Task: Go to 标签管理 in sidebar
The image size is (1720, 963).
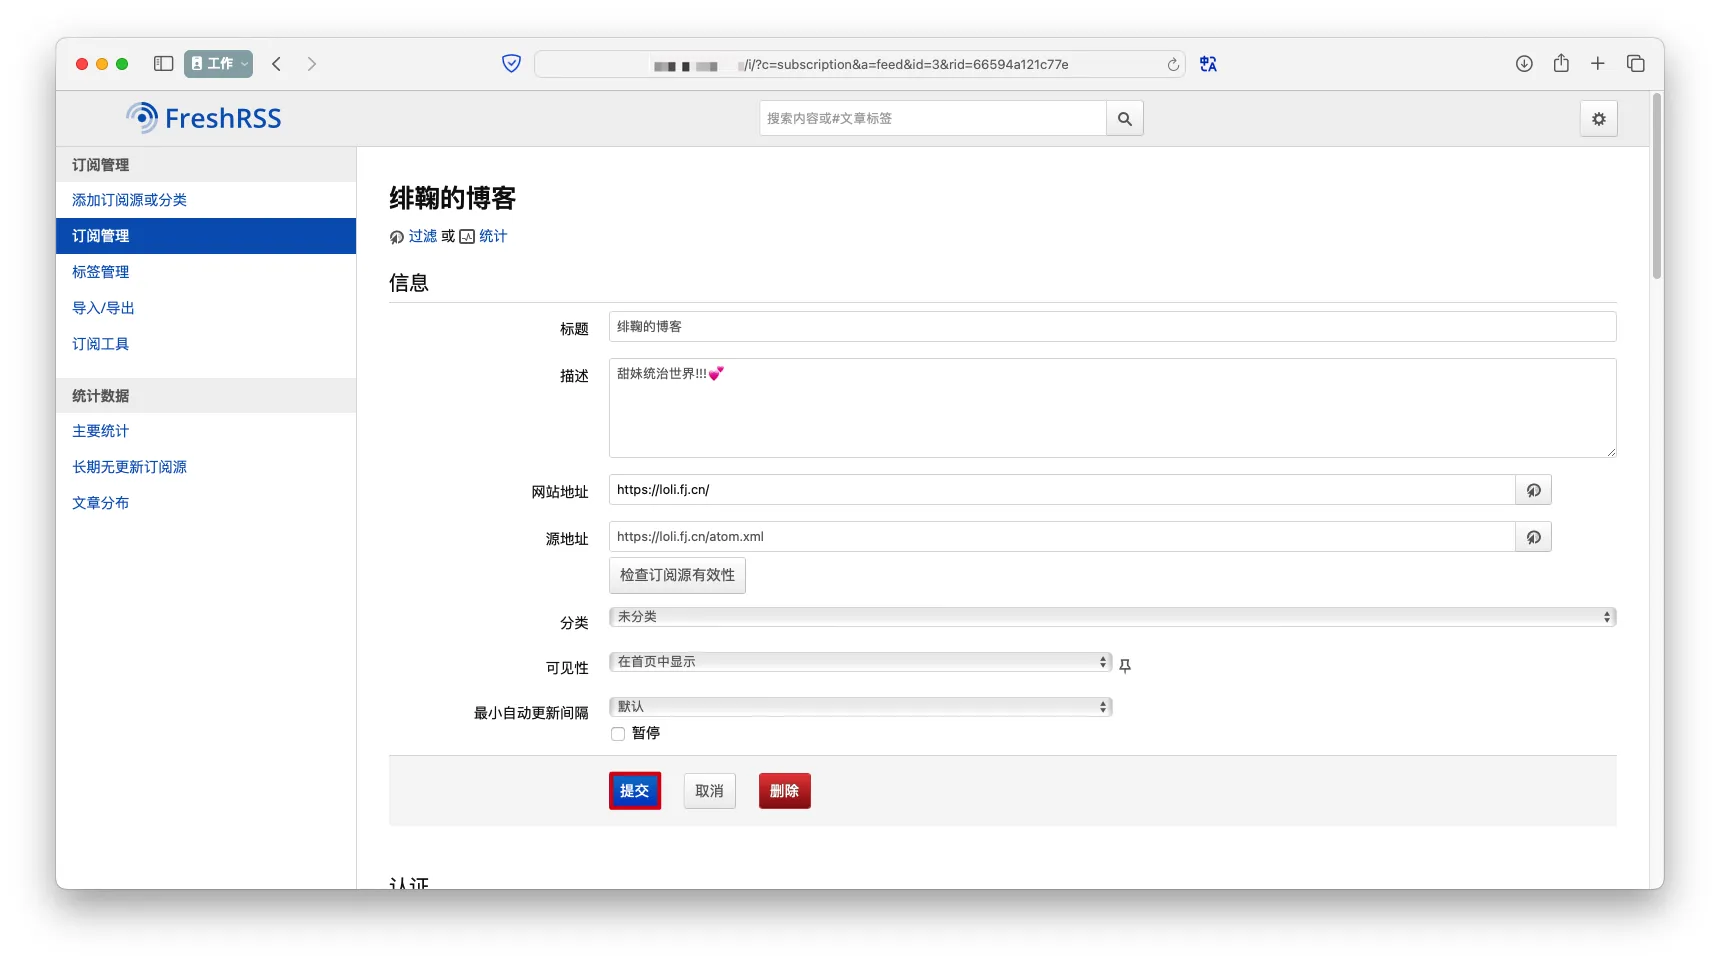Action: pos(101,272)
